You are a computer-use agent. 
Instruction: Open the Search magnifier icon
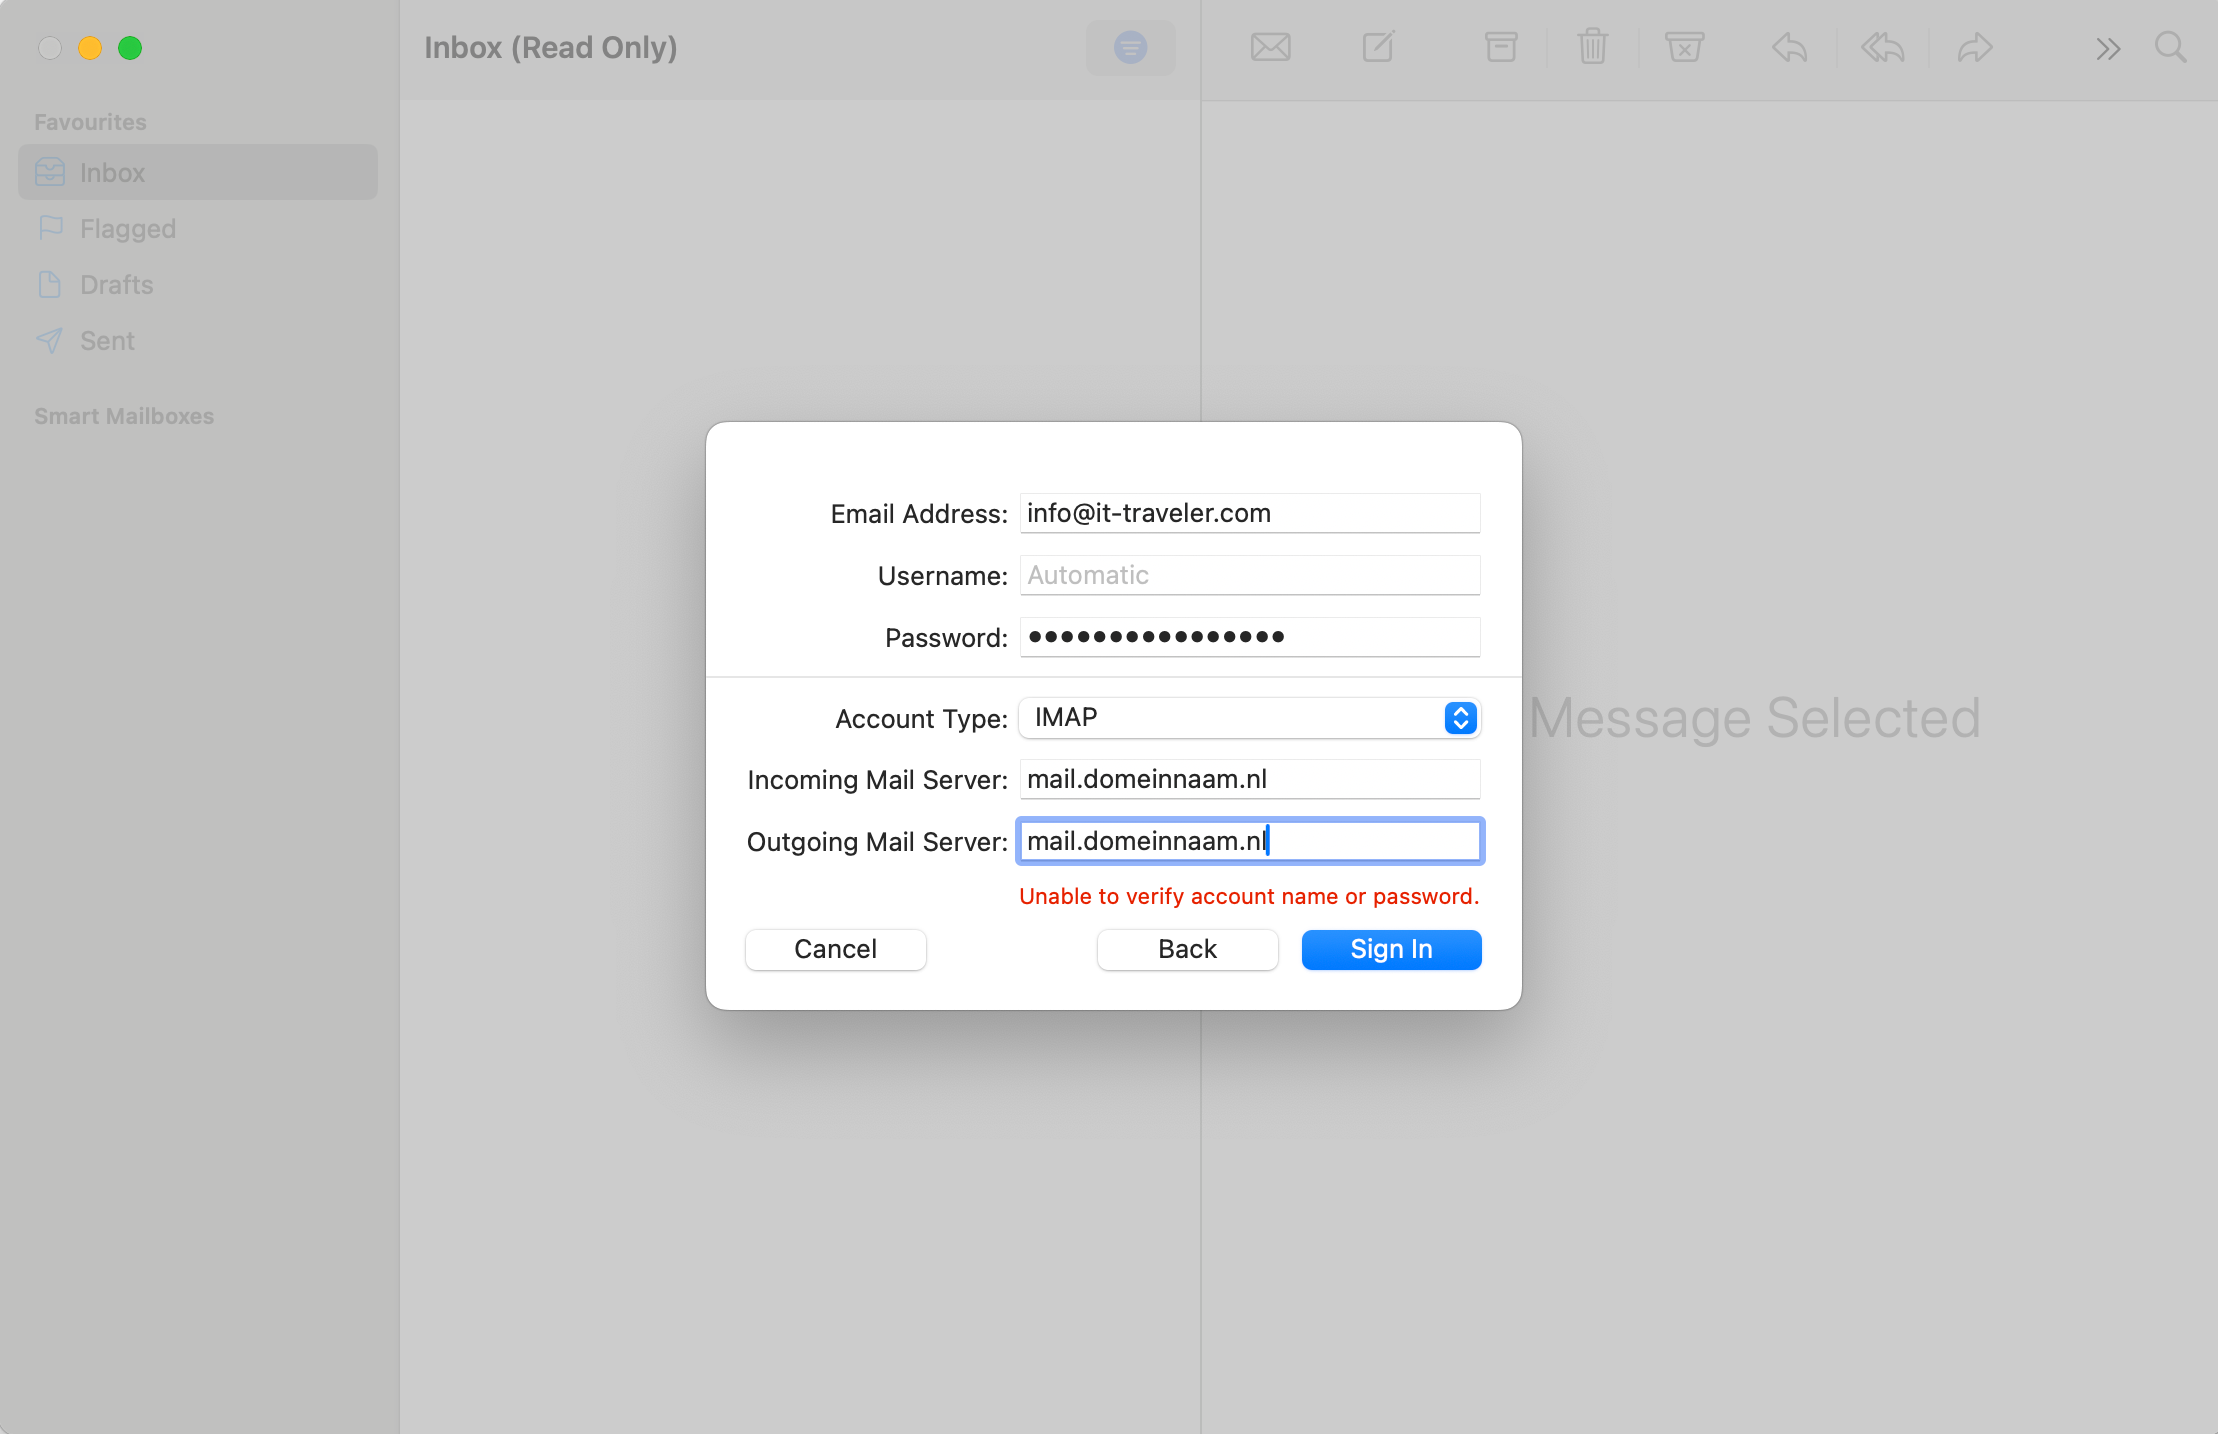tap(2169, 47)
